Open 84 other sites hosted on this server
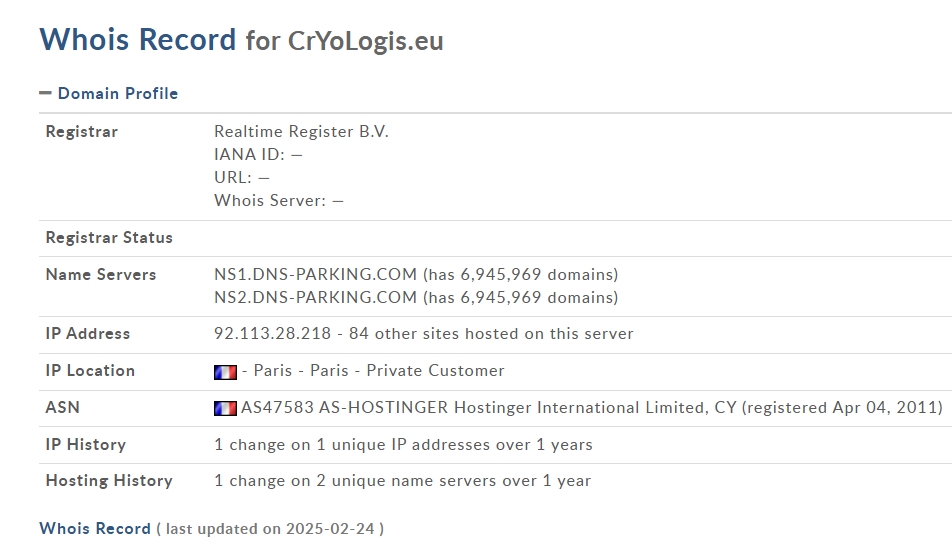Image resolution: width=952 pixels, height=545 pixels. (491, 334)
